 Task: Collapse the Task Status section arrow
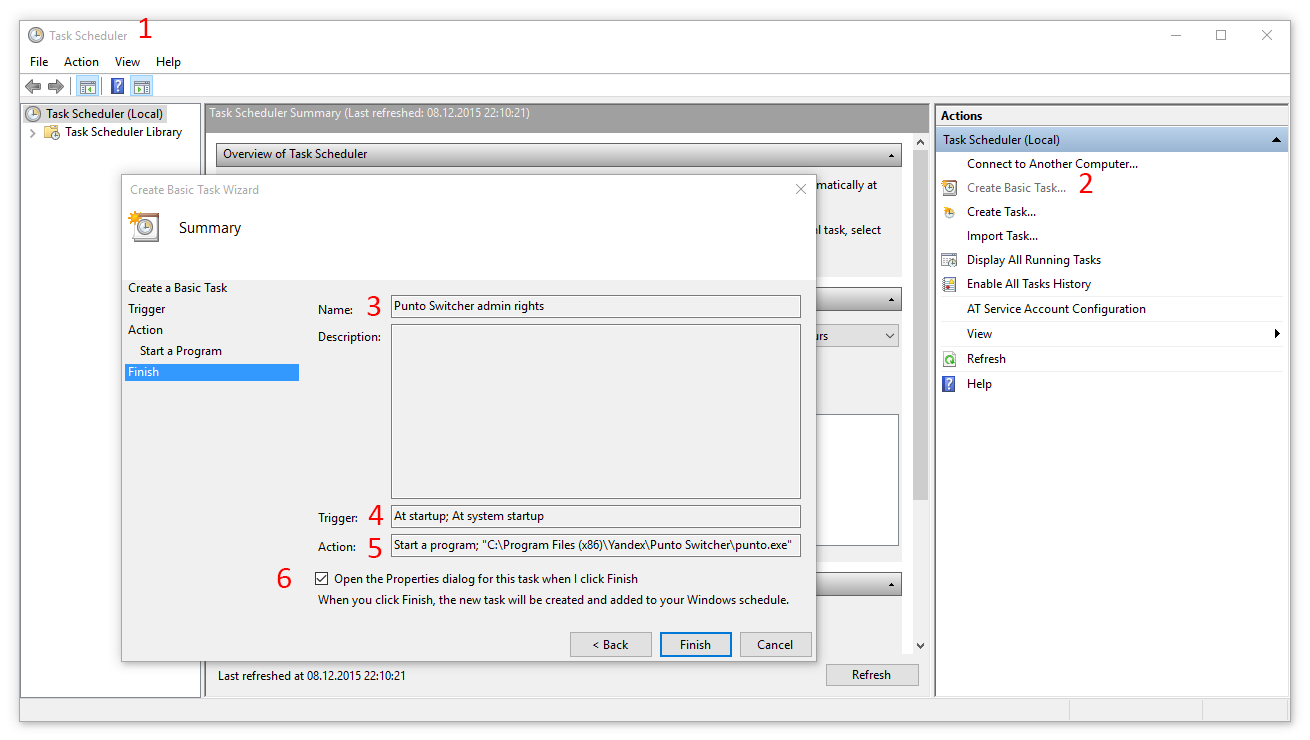(x=891, y=300)
